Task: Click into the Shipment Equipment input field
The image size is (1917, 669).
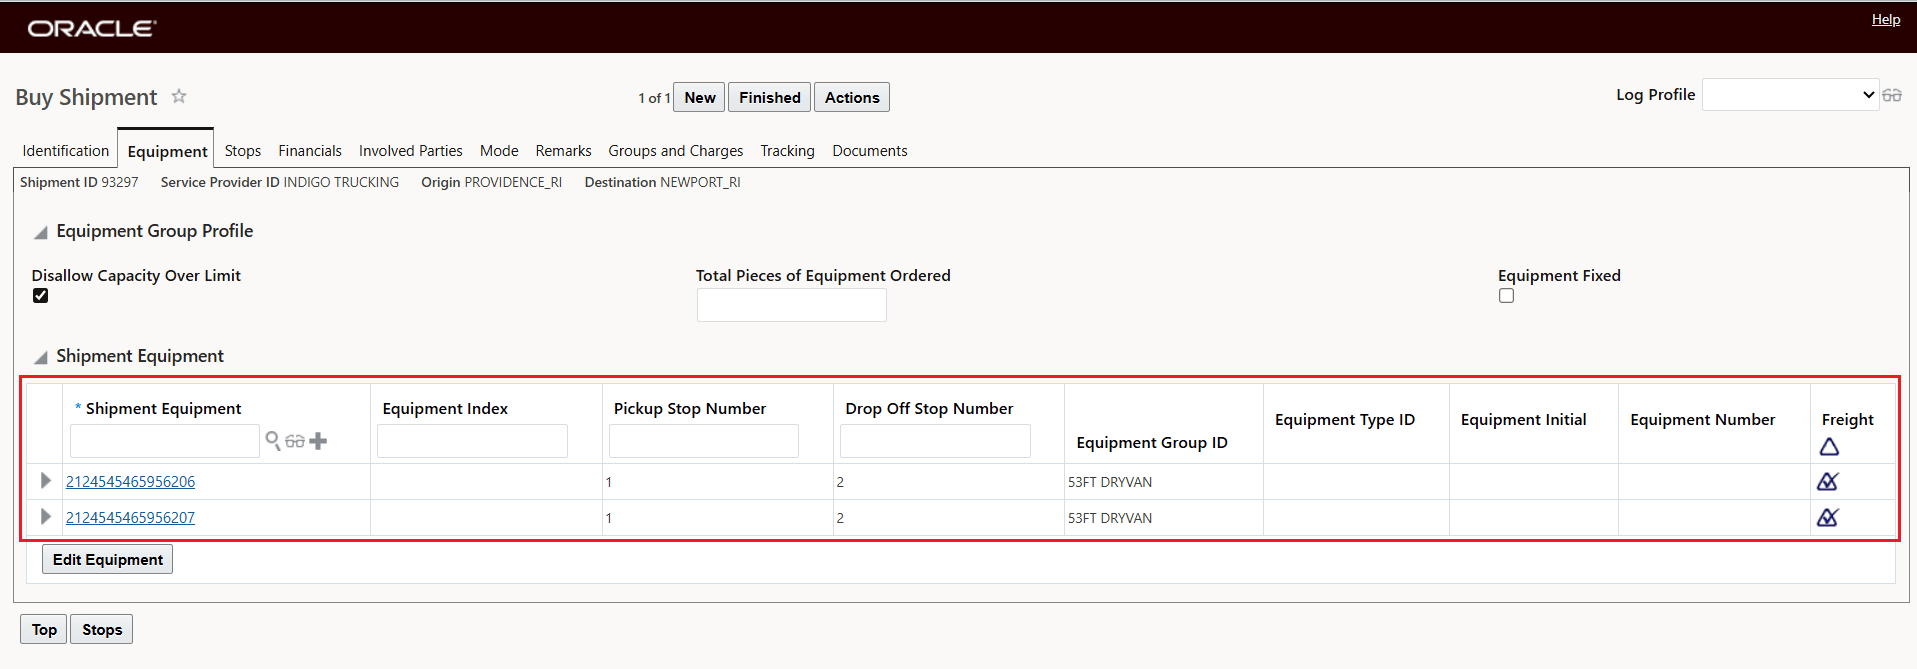Action: tap(165, 441)
